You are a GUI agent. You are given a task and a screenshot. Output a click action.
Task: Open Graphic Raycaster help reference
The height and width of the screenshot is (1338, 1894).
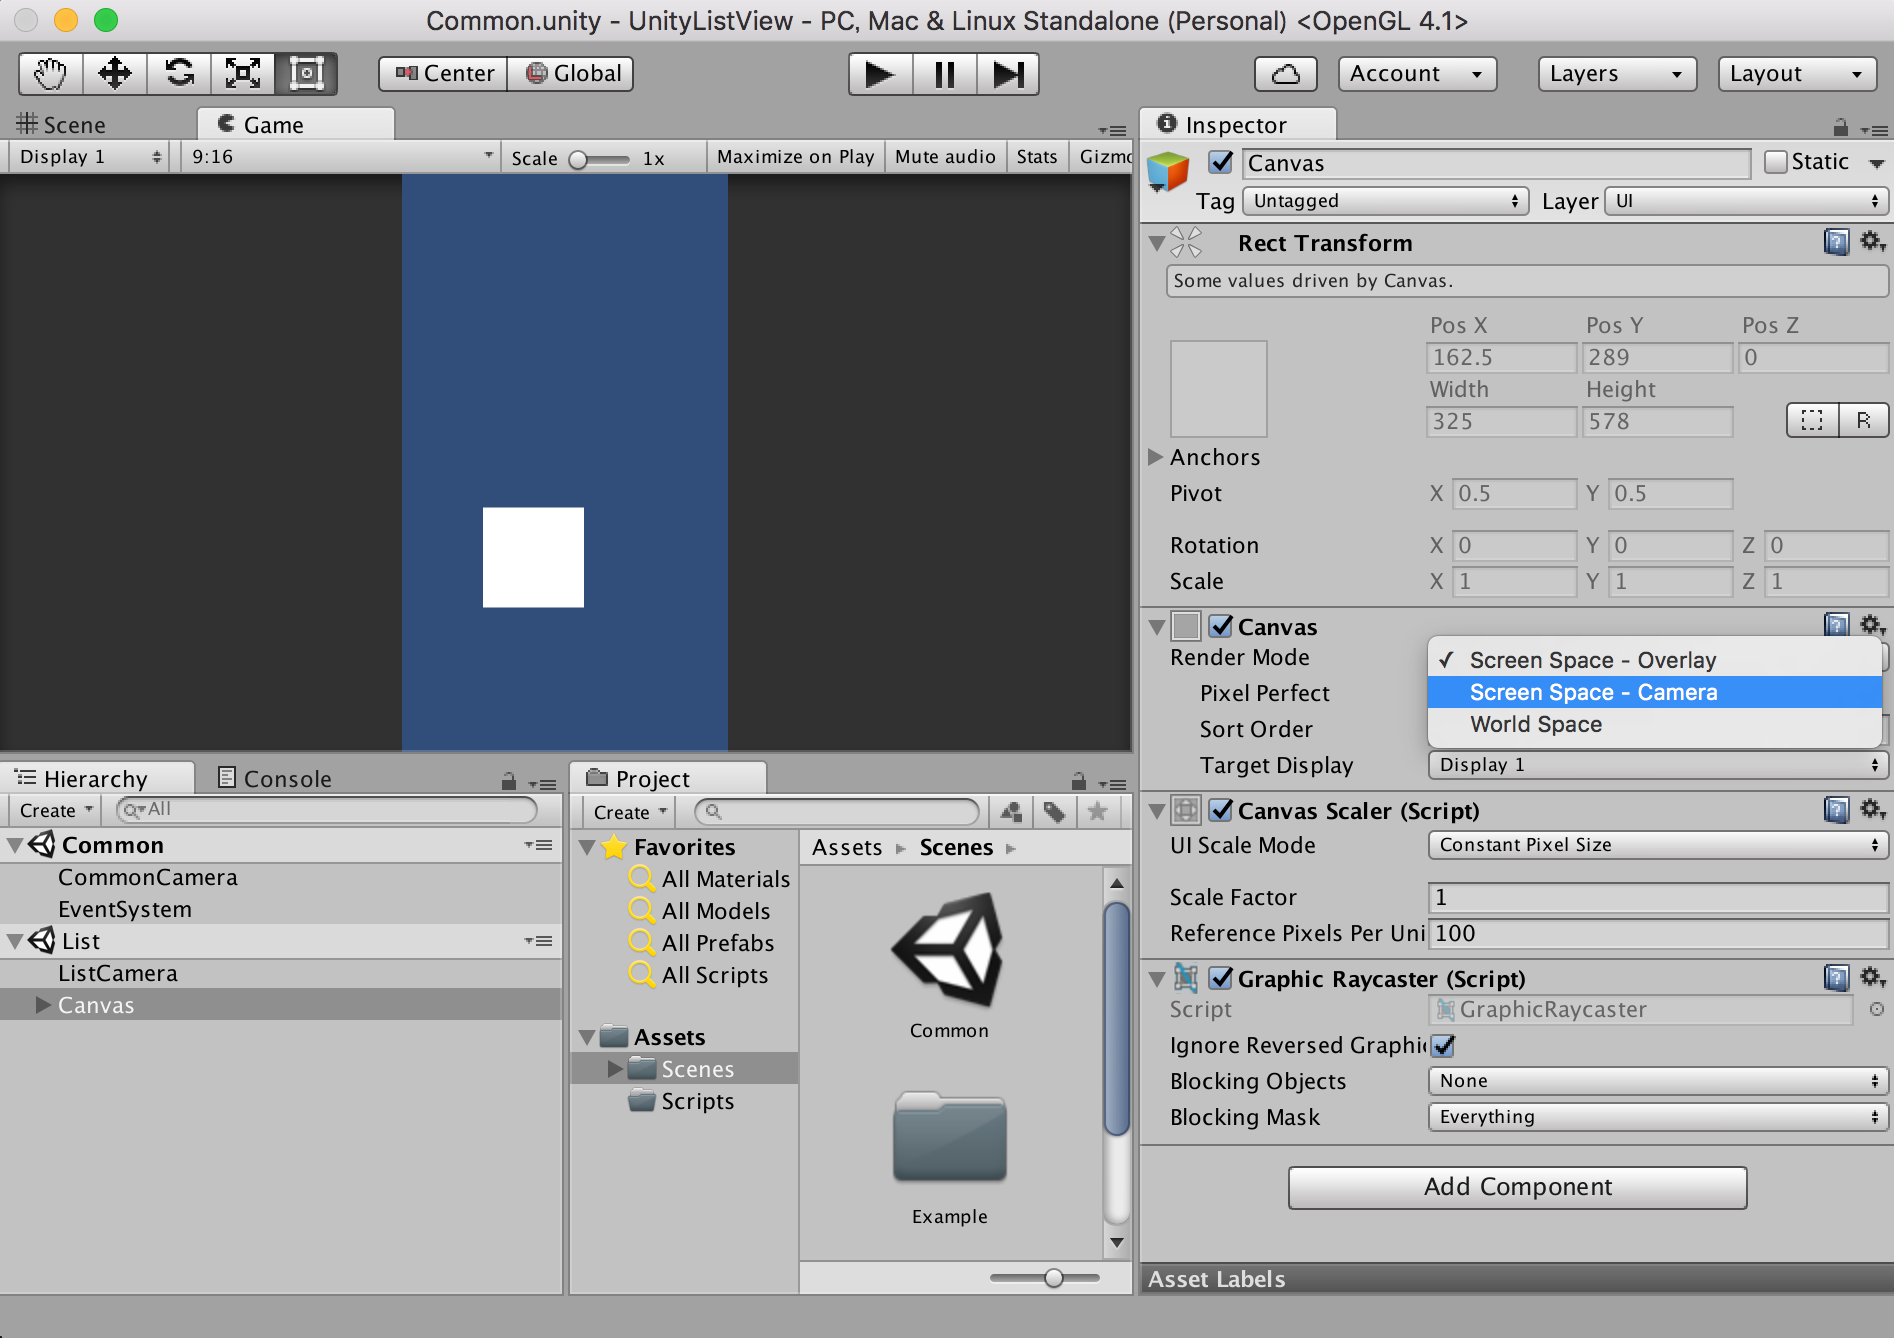pos(1837,977)
